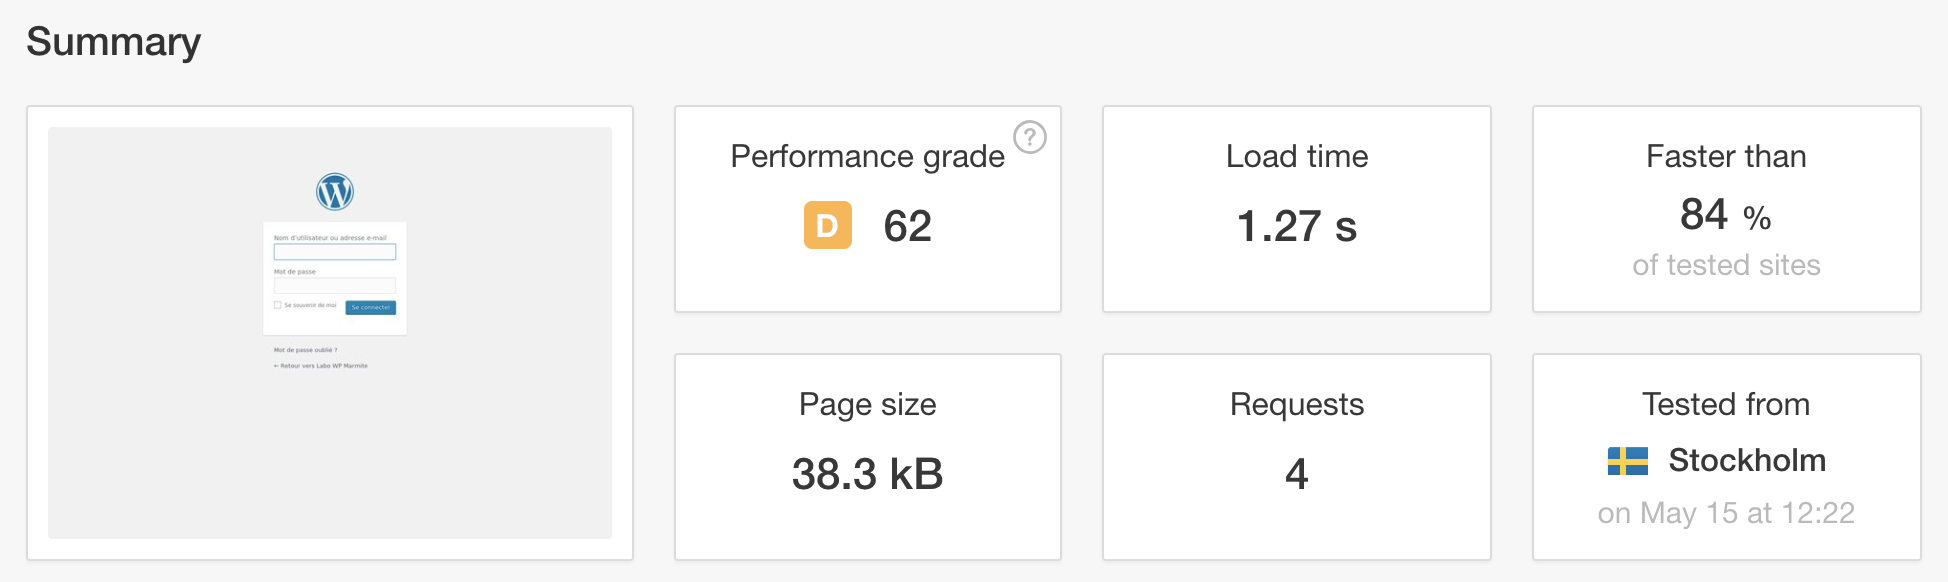Click the Stockholm location label
1948x582 pixels.
[x=1748, y=461]
